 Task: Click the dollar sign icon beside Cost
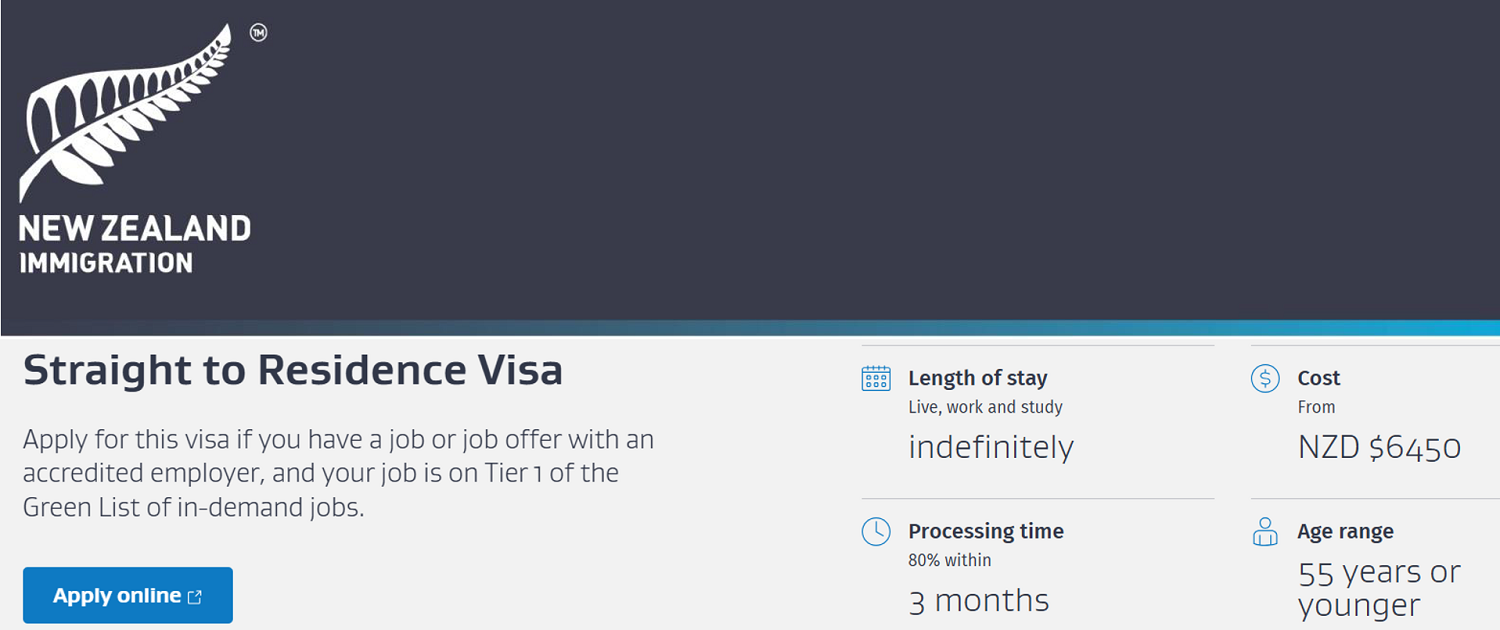click(1265, 378)
